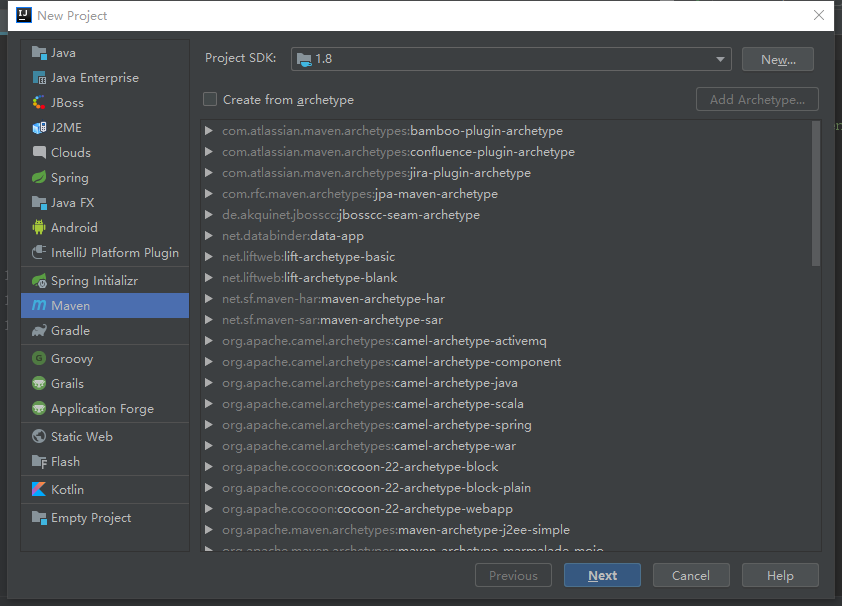Open the Project SDK dropdown arrow
The image size is (842, 606).
click(720, 59)
